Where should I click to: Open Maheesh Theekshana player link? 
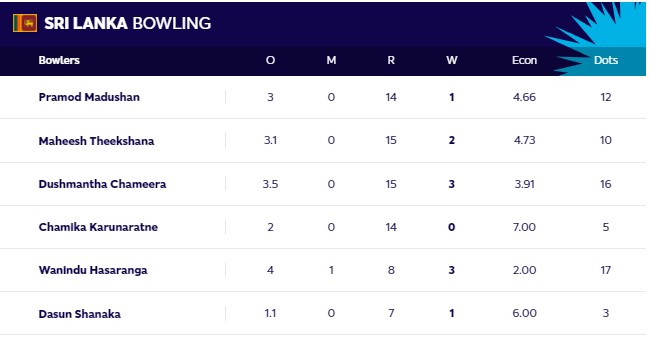click(96, 141)
